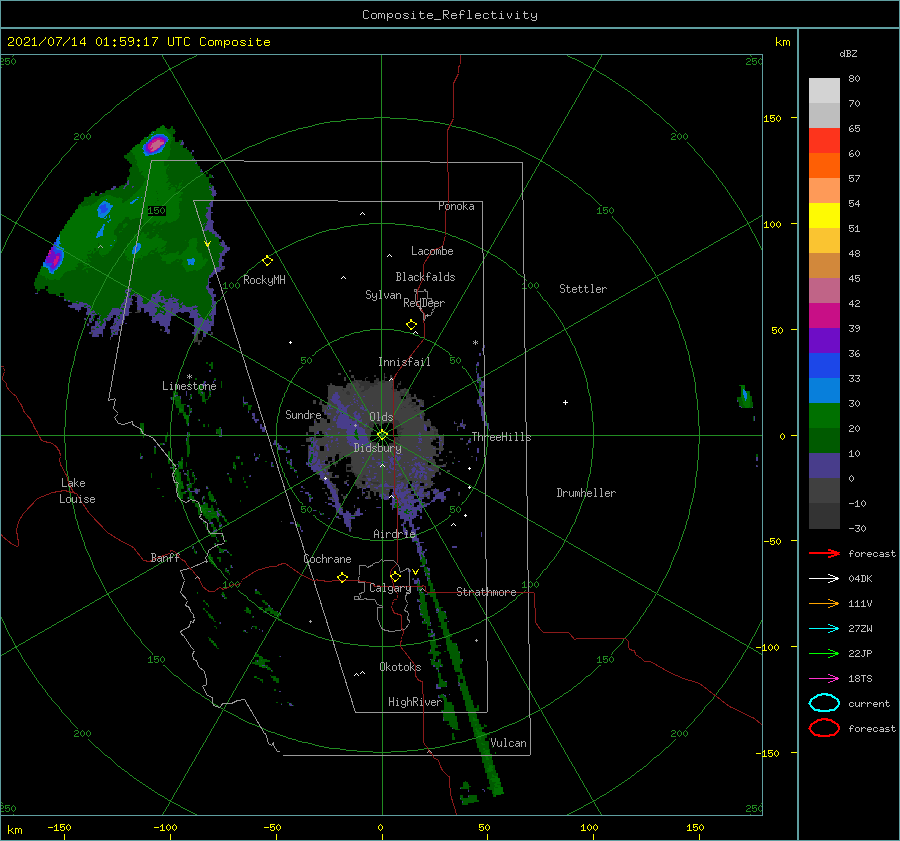Image resolution: width=900 pixels, height=841 pixels.
Task: Select the purple 36-39 dBZ swatch
Action: [824, 340]
